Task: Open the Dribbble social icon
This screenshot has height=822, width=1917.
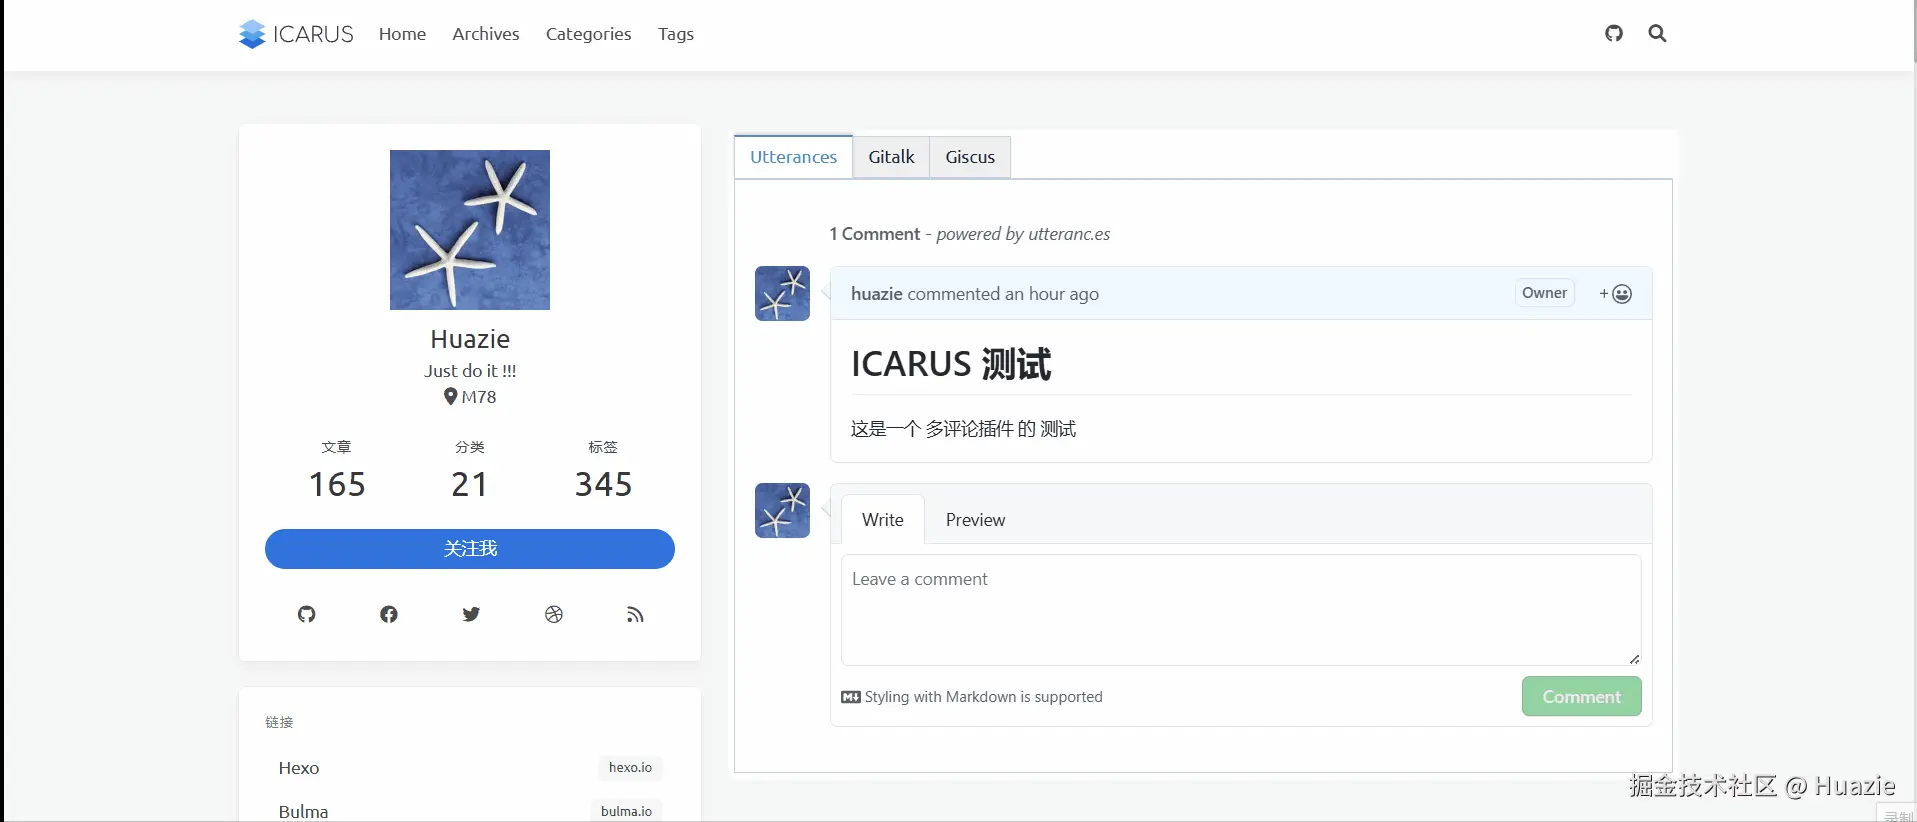Action: [554, 614]
